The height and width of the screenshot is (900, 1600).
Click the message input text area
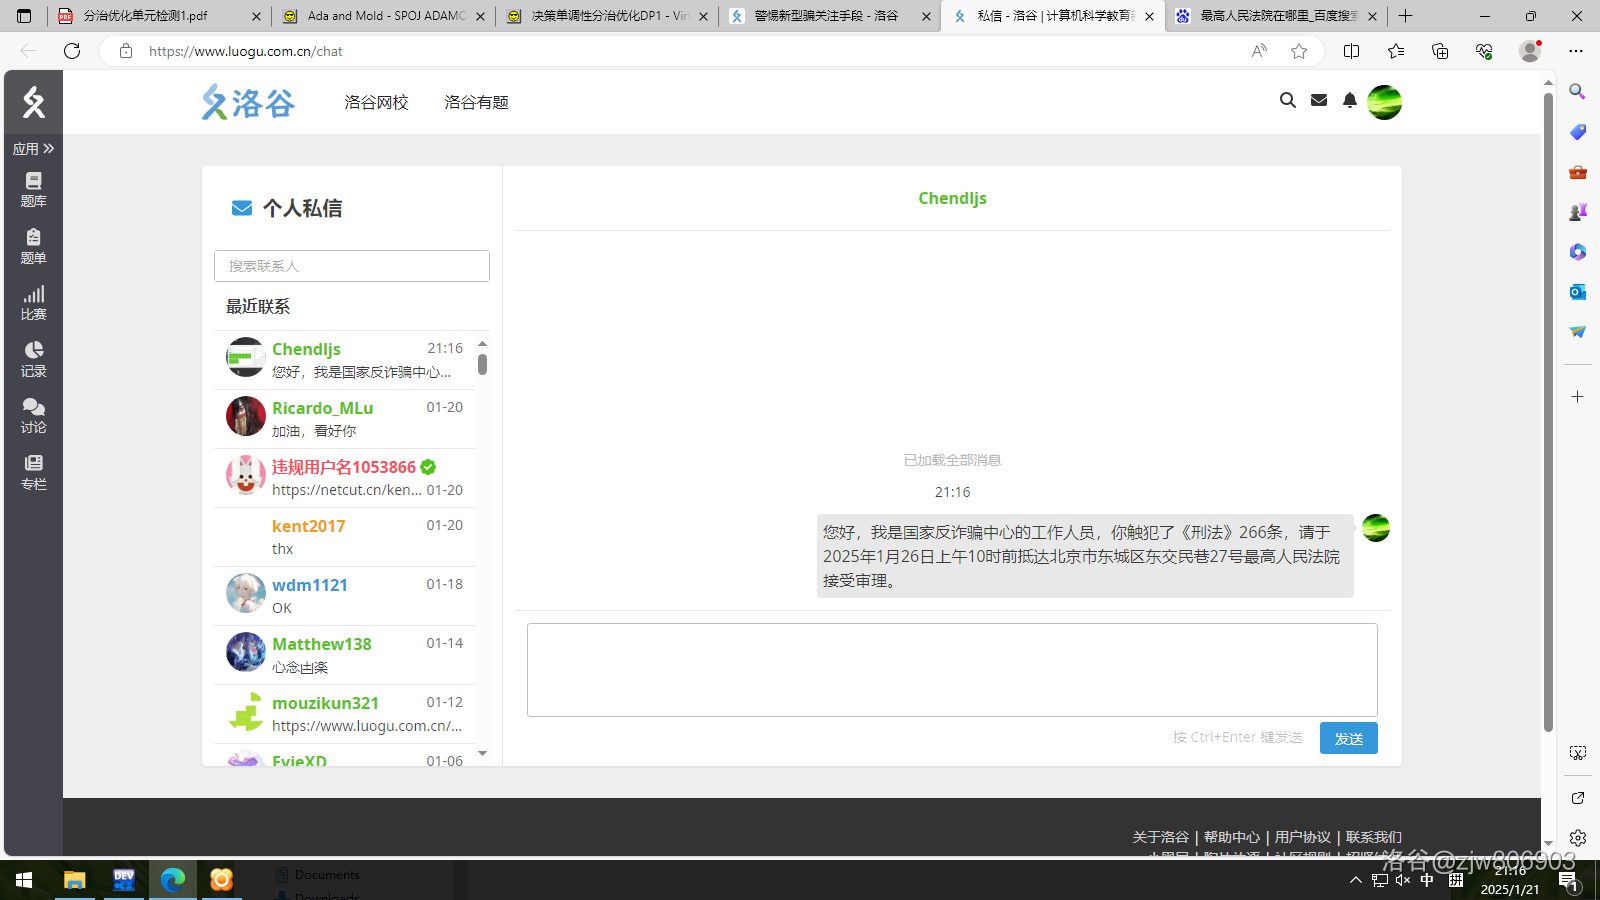(952, 670)
